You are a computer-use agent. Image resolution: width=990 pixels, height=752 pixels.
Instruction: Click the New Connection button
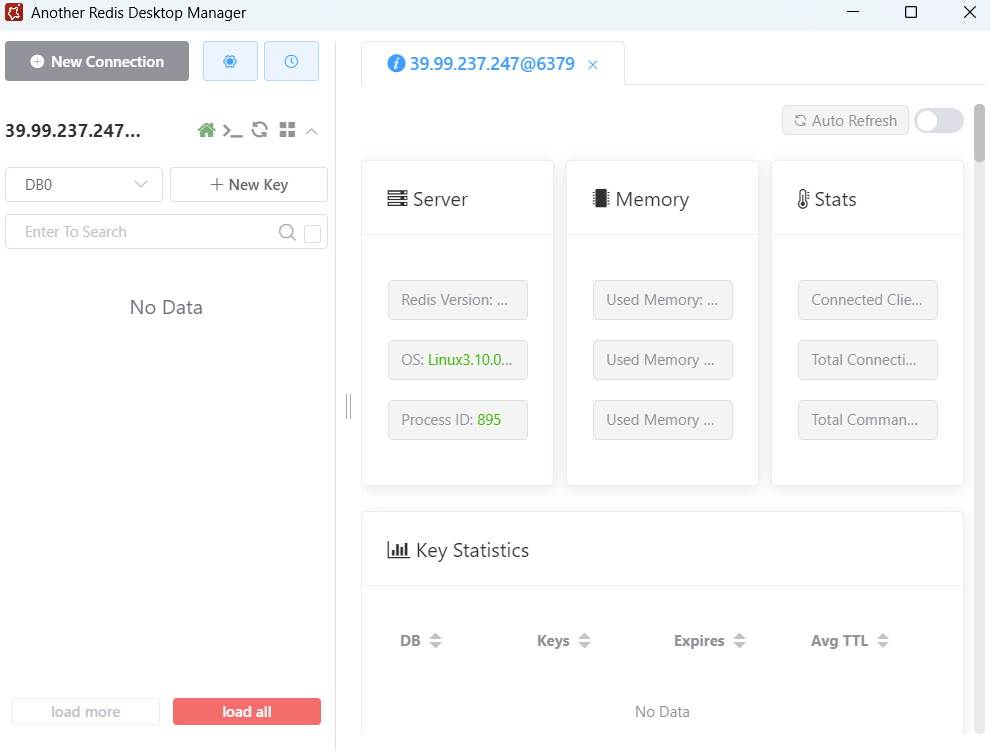click(97, 61)
